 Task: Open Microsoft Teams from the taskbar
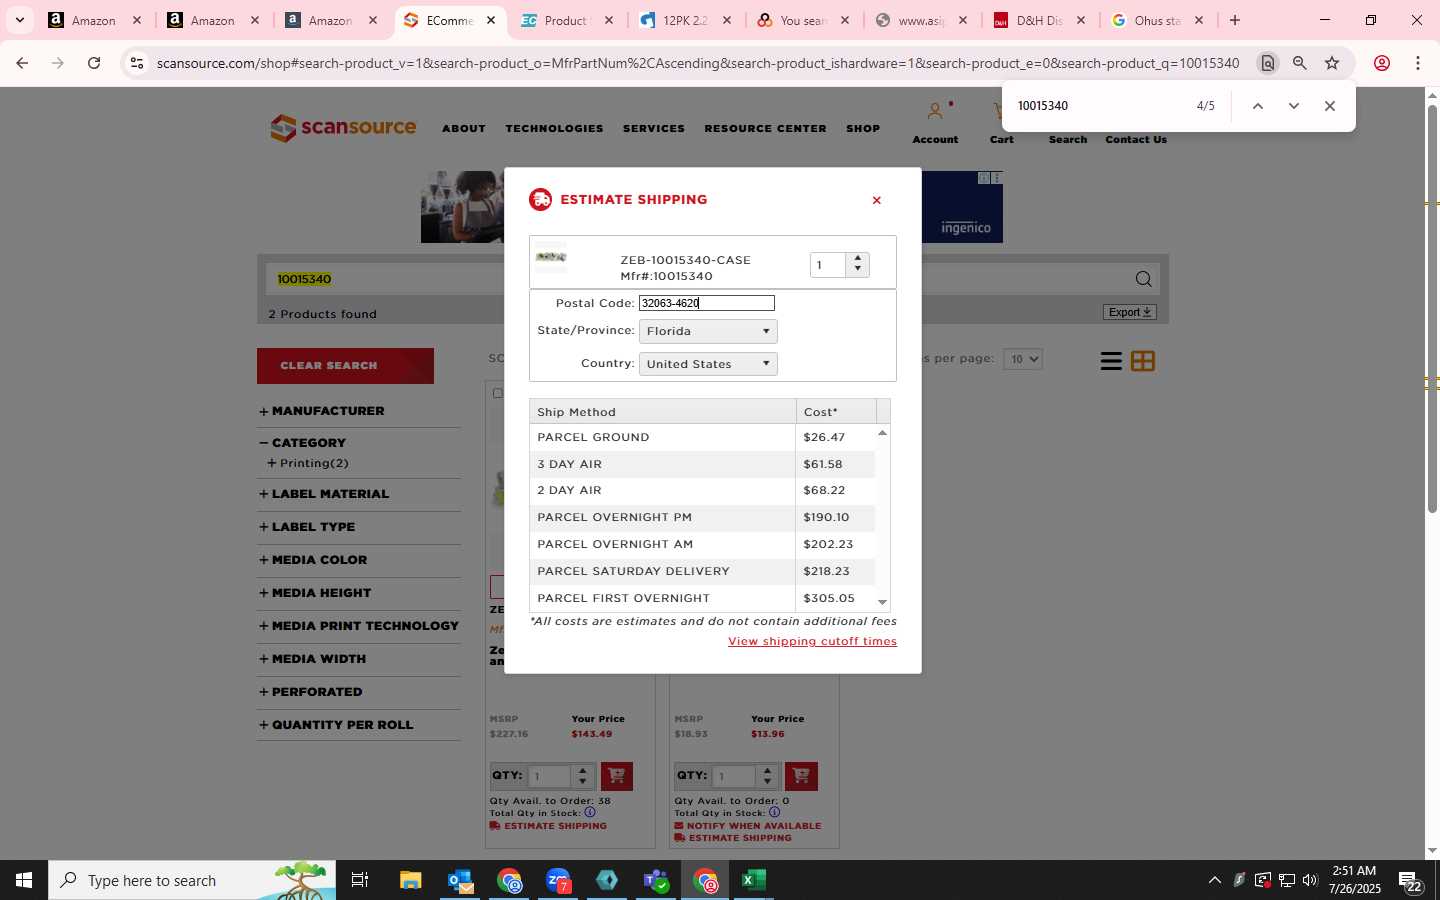point(656,880)
